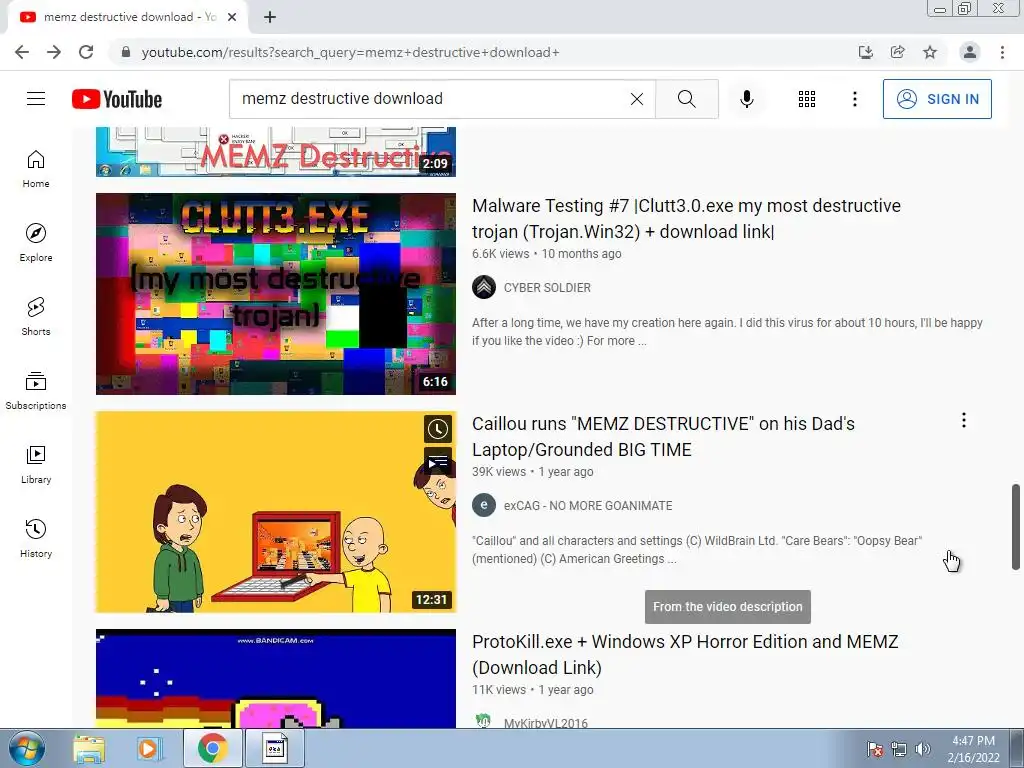Add Caillou video to queue
This screenshot has height=768, width=1024.
(438, 461)
